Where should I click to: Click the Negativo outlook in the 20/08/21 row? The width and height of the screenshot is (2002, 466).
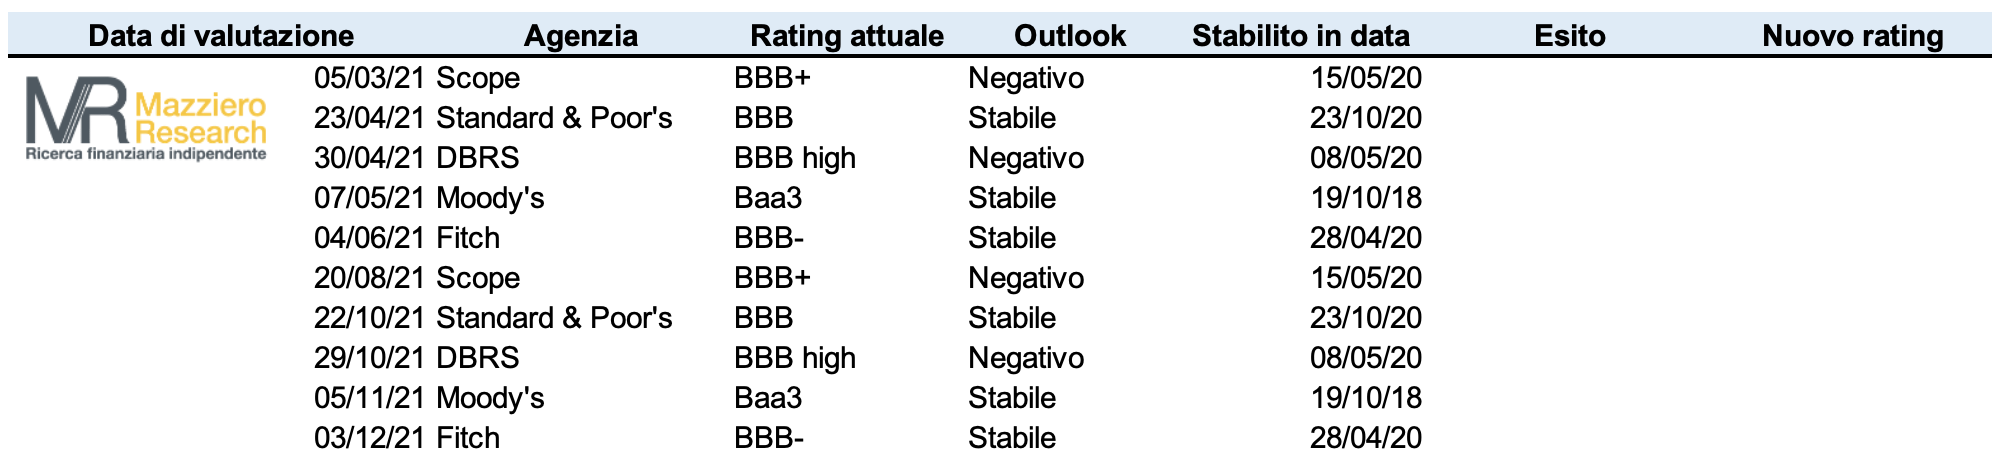tap(1026, 278)
